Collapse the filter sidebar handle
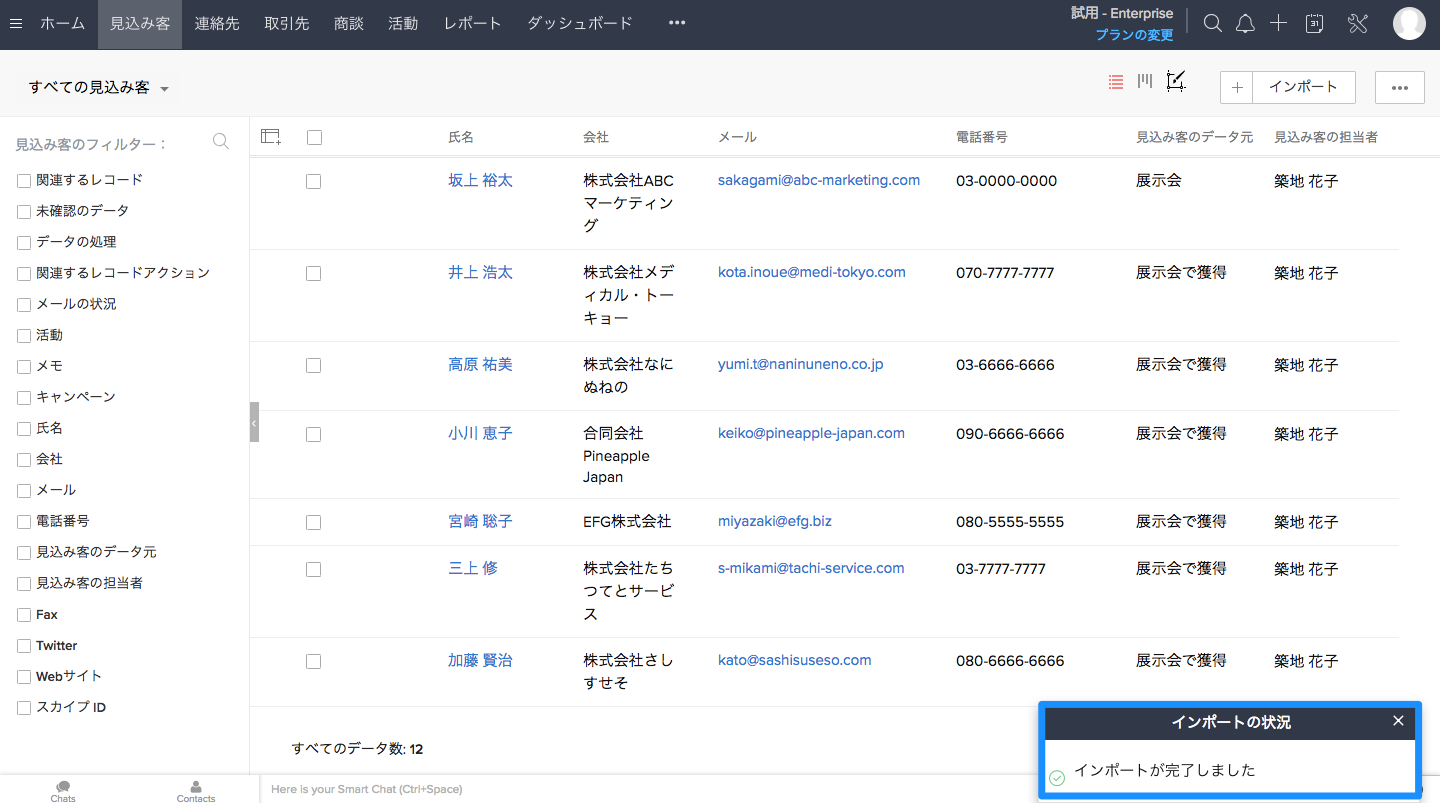The height and width of the screenshot is (803, 1440). pyautogui.click(x=254, y=422)
